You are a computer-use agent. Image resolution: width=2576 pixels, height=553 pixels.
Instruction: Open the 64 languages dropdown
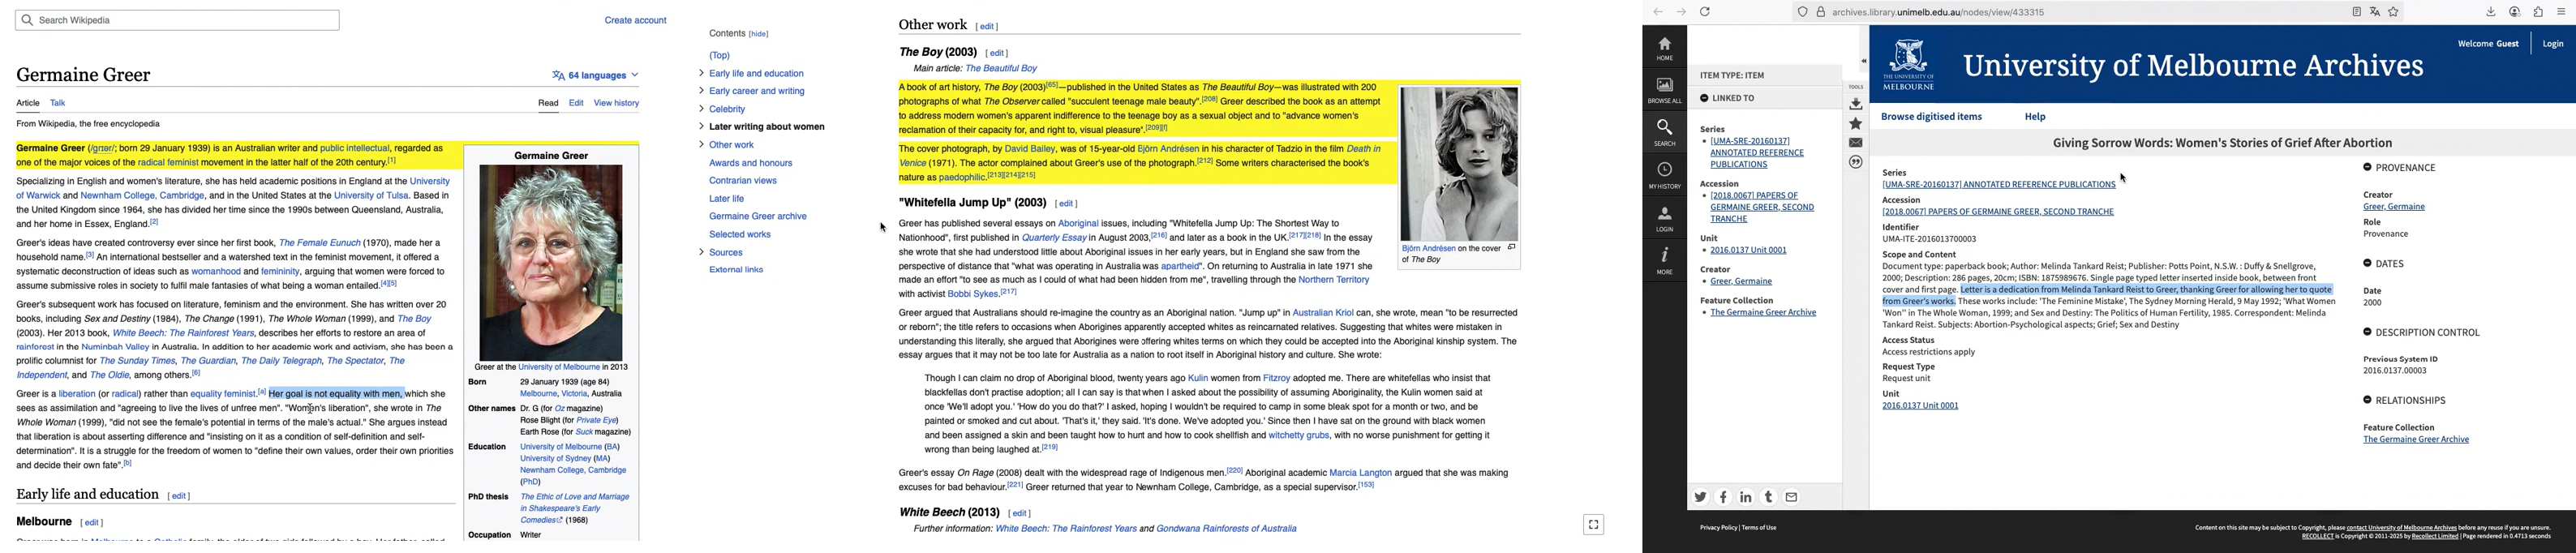coord(595,75)
